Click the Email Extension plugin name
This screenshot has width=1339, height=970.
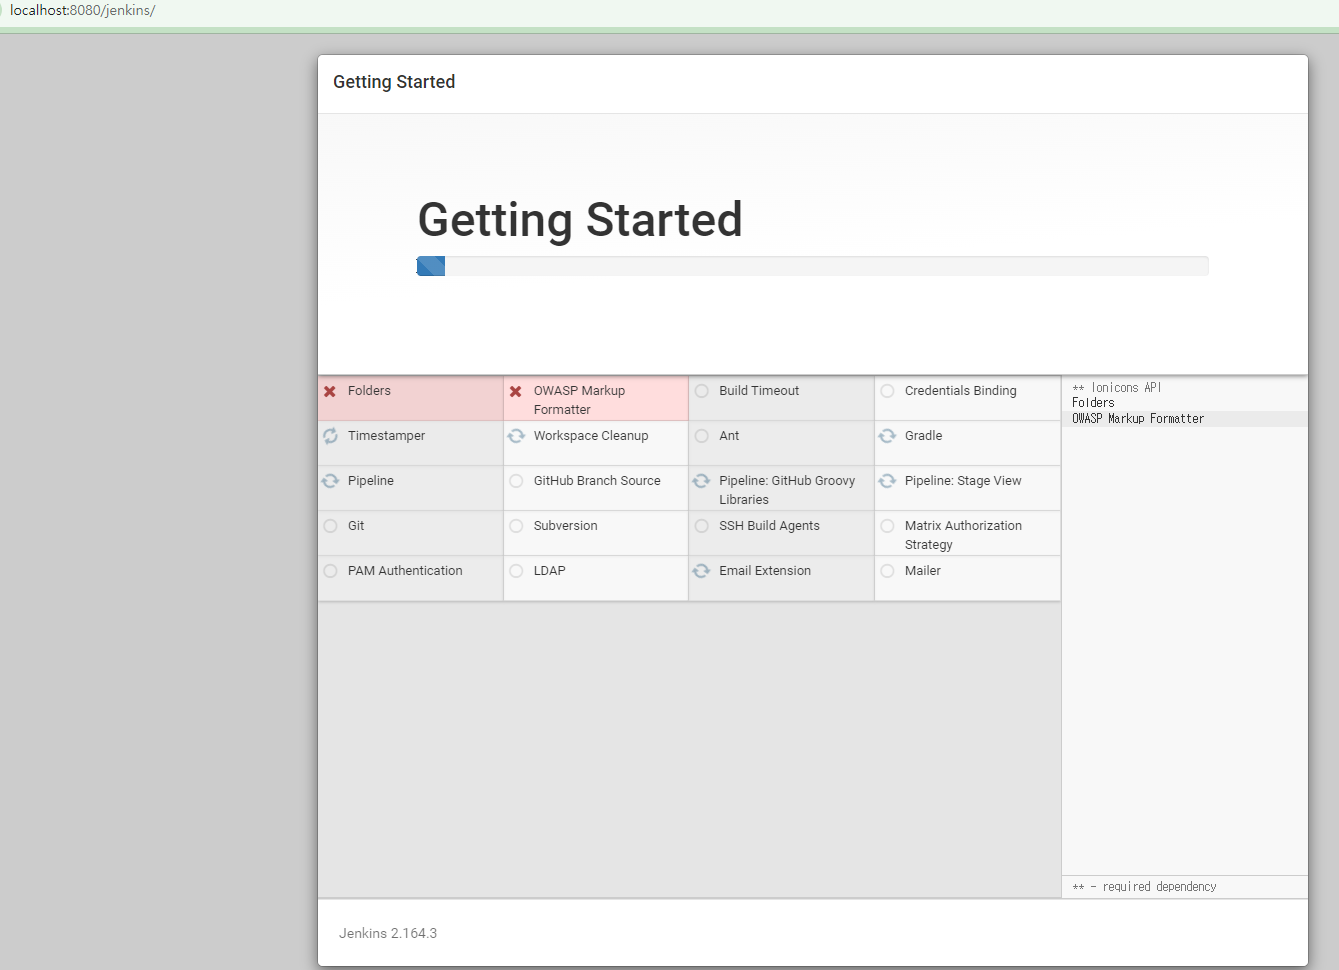[765, 571]
